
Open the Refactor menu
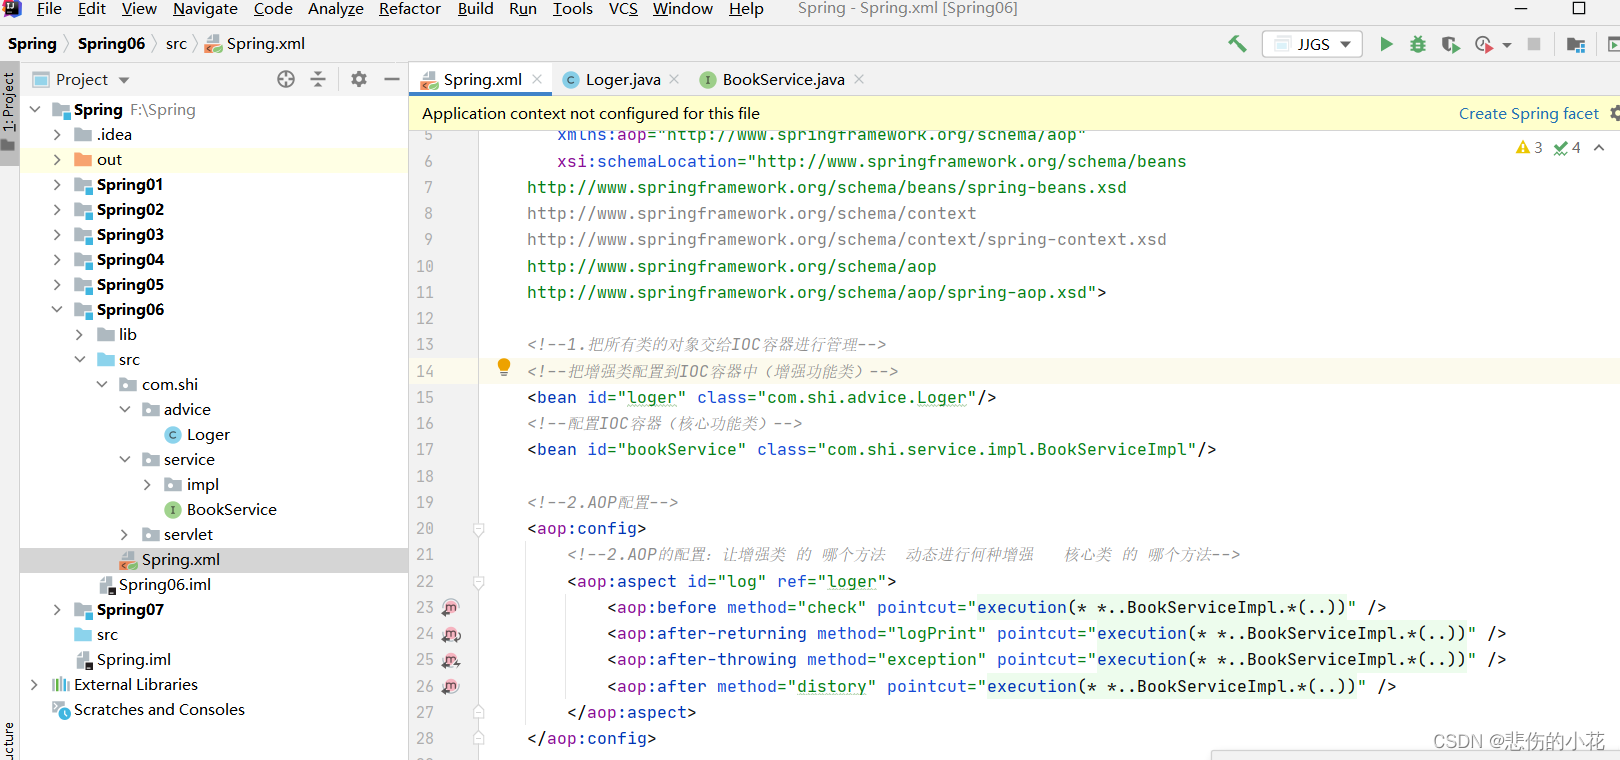tap(410, 9)
